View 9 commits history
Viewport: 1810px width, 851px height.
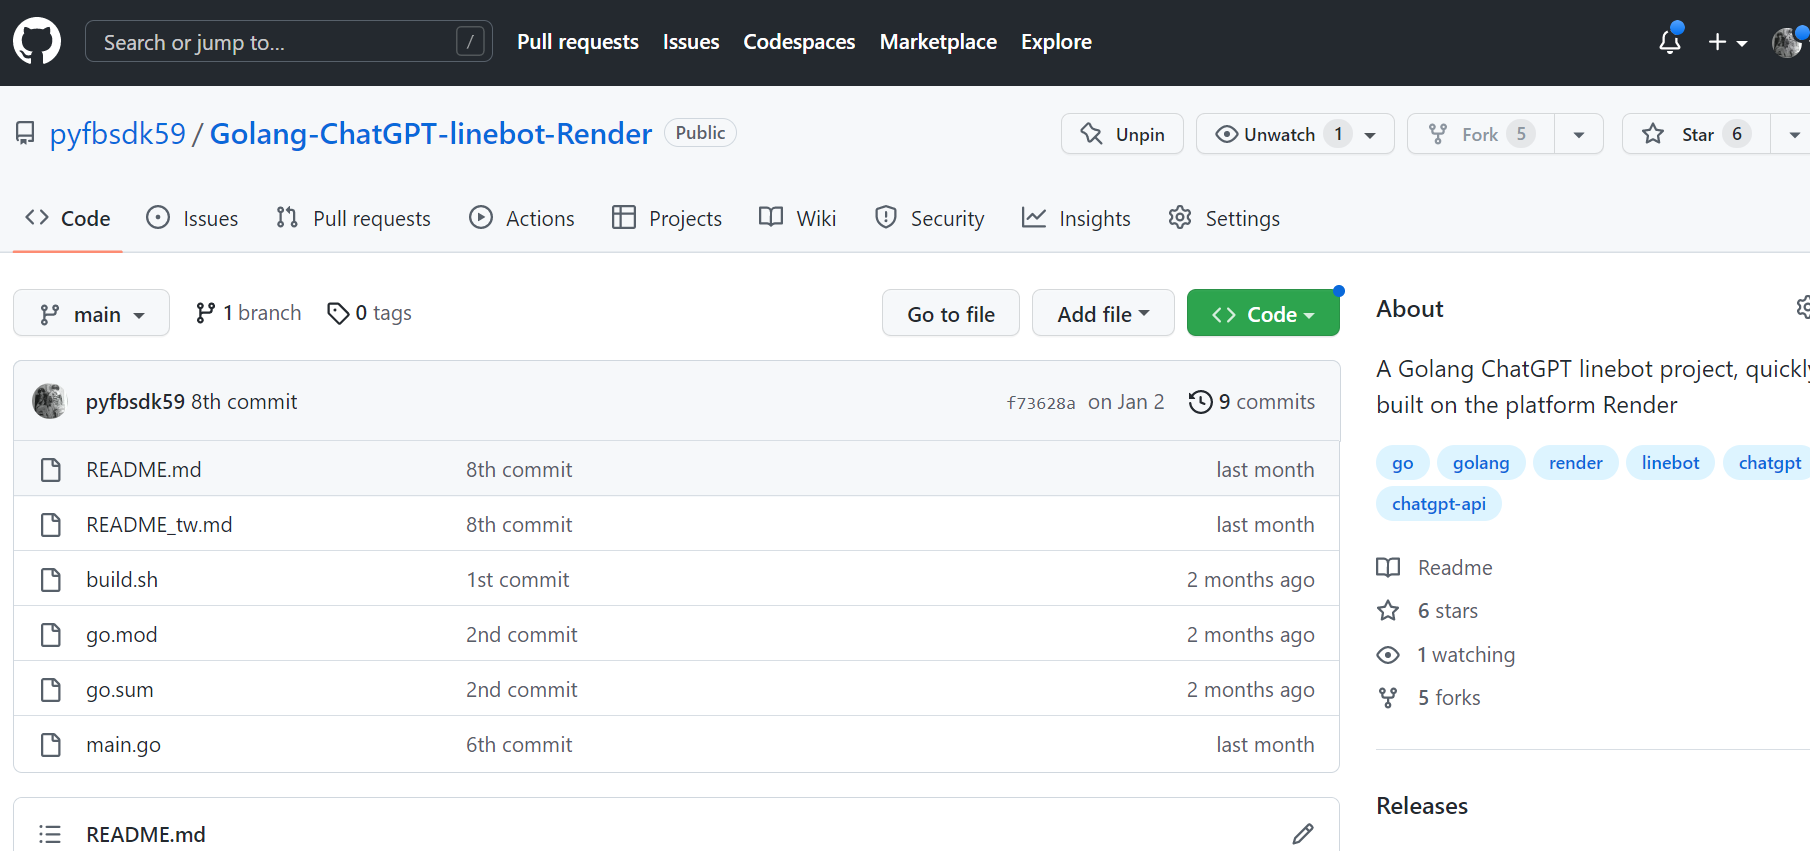[1252, 401]
